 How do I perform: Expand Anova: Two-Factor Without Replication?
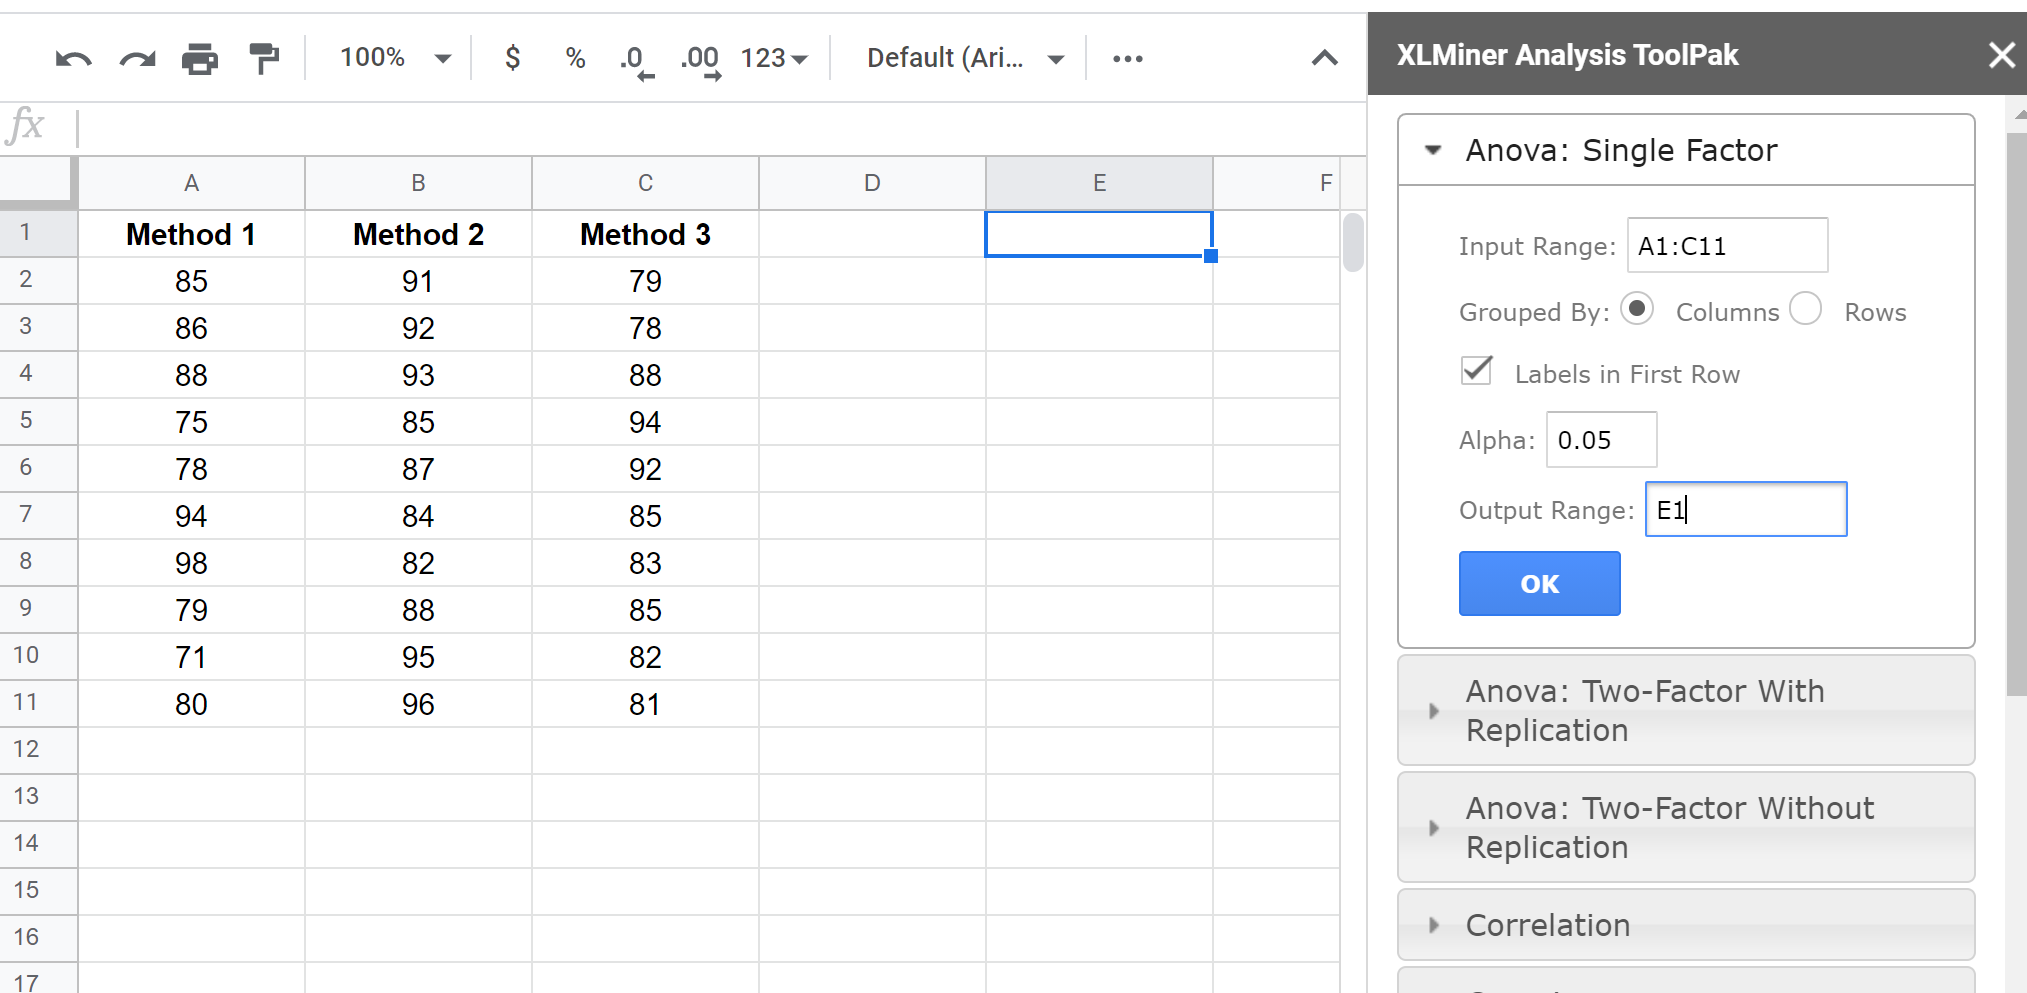coord(1686,827)
